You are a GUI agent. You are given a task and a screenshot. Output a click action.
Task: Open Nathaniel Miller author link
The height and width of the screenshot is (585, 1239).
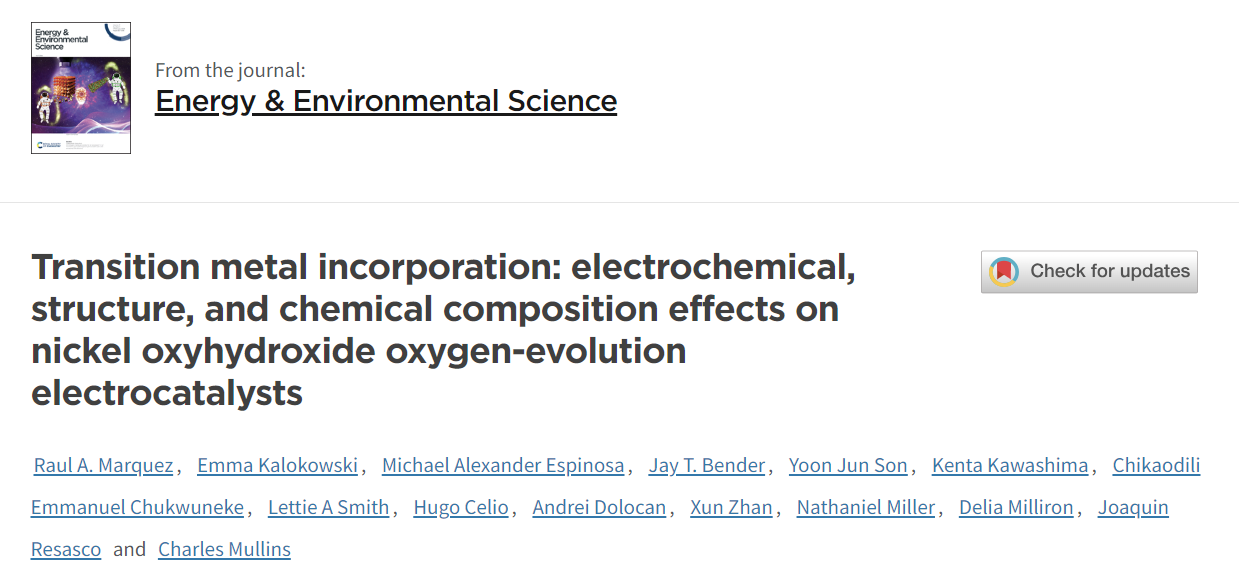pos(866,507)
